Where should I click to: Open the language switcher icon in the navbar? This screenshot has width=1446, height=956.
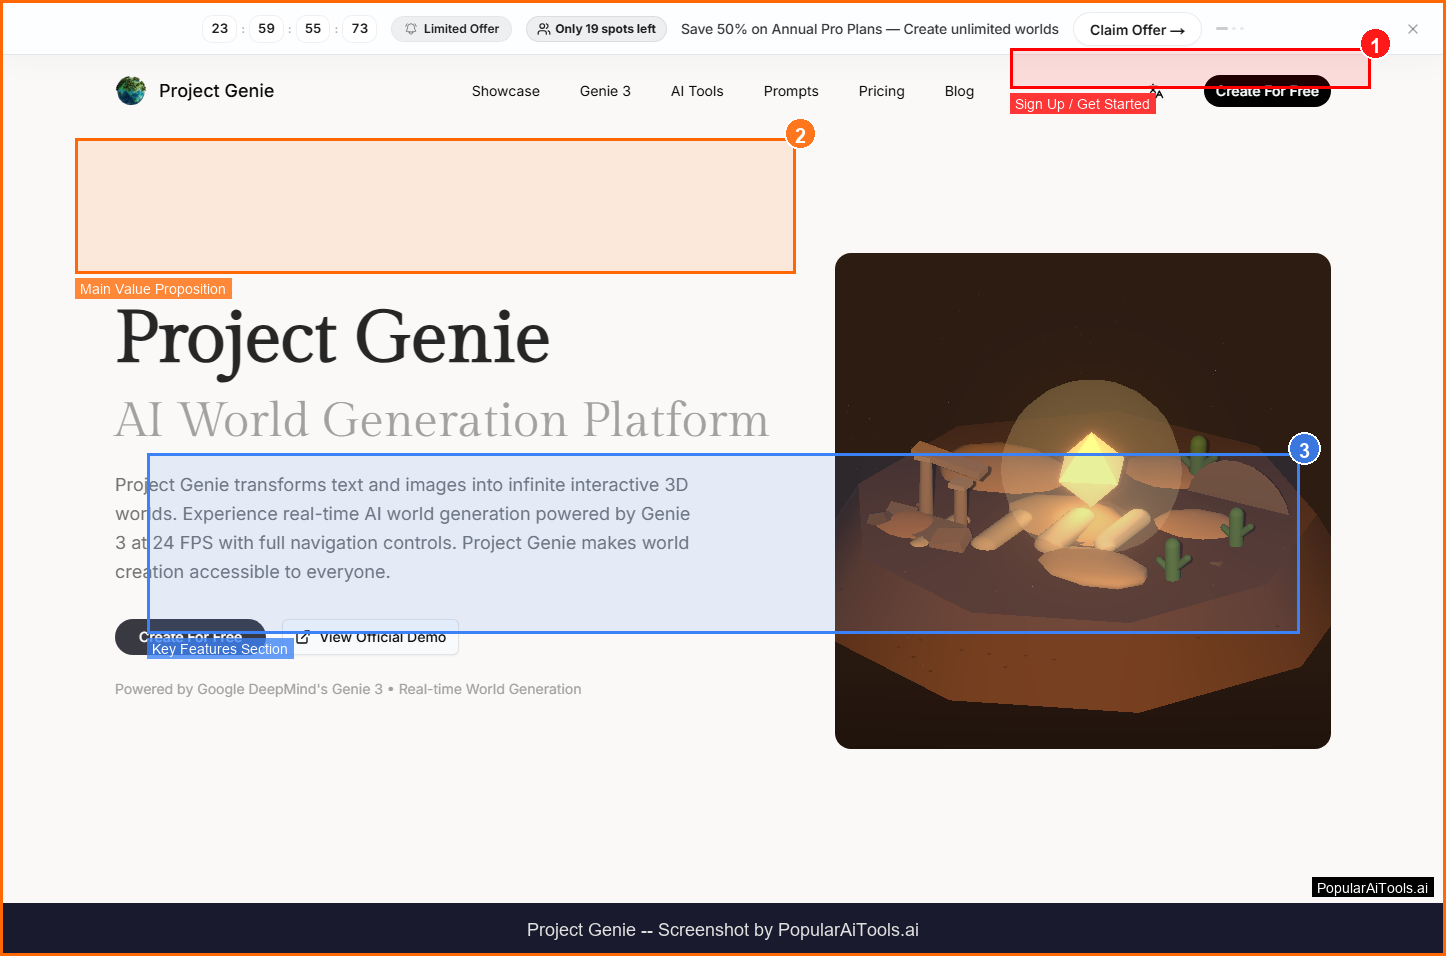click(1156, 92)
